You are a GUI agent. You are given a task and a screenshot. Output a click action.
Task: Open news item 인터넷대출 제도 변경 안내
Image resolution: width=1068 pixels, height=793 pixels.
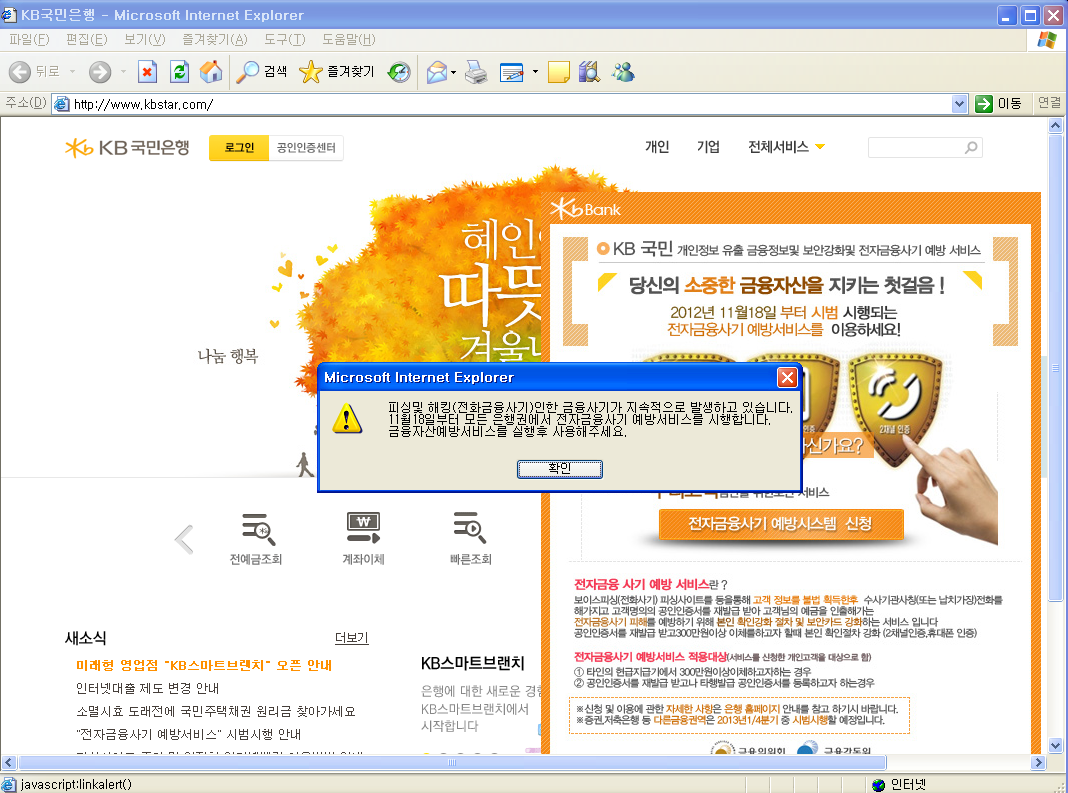(147, 688)
